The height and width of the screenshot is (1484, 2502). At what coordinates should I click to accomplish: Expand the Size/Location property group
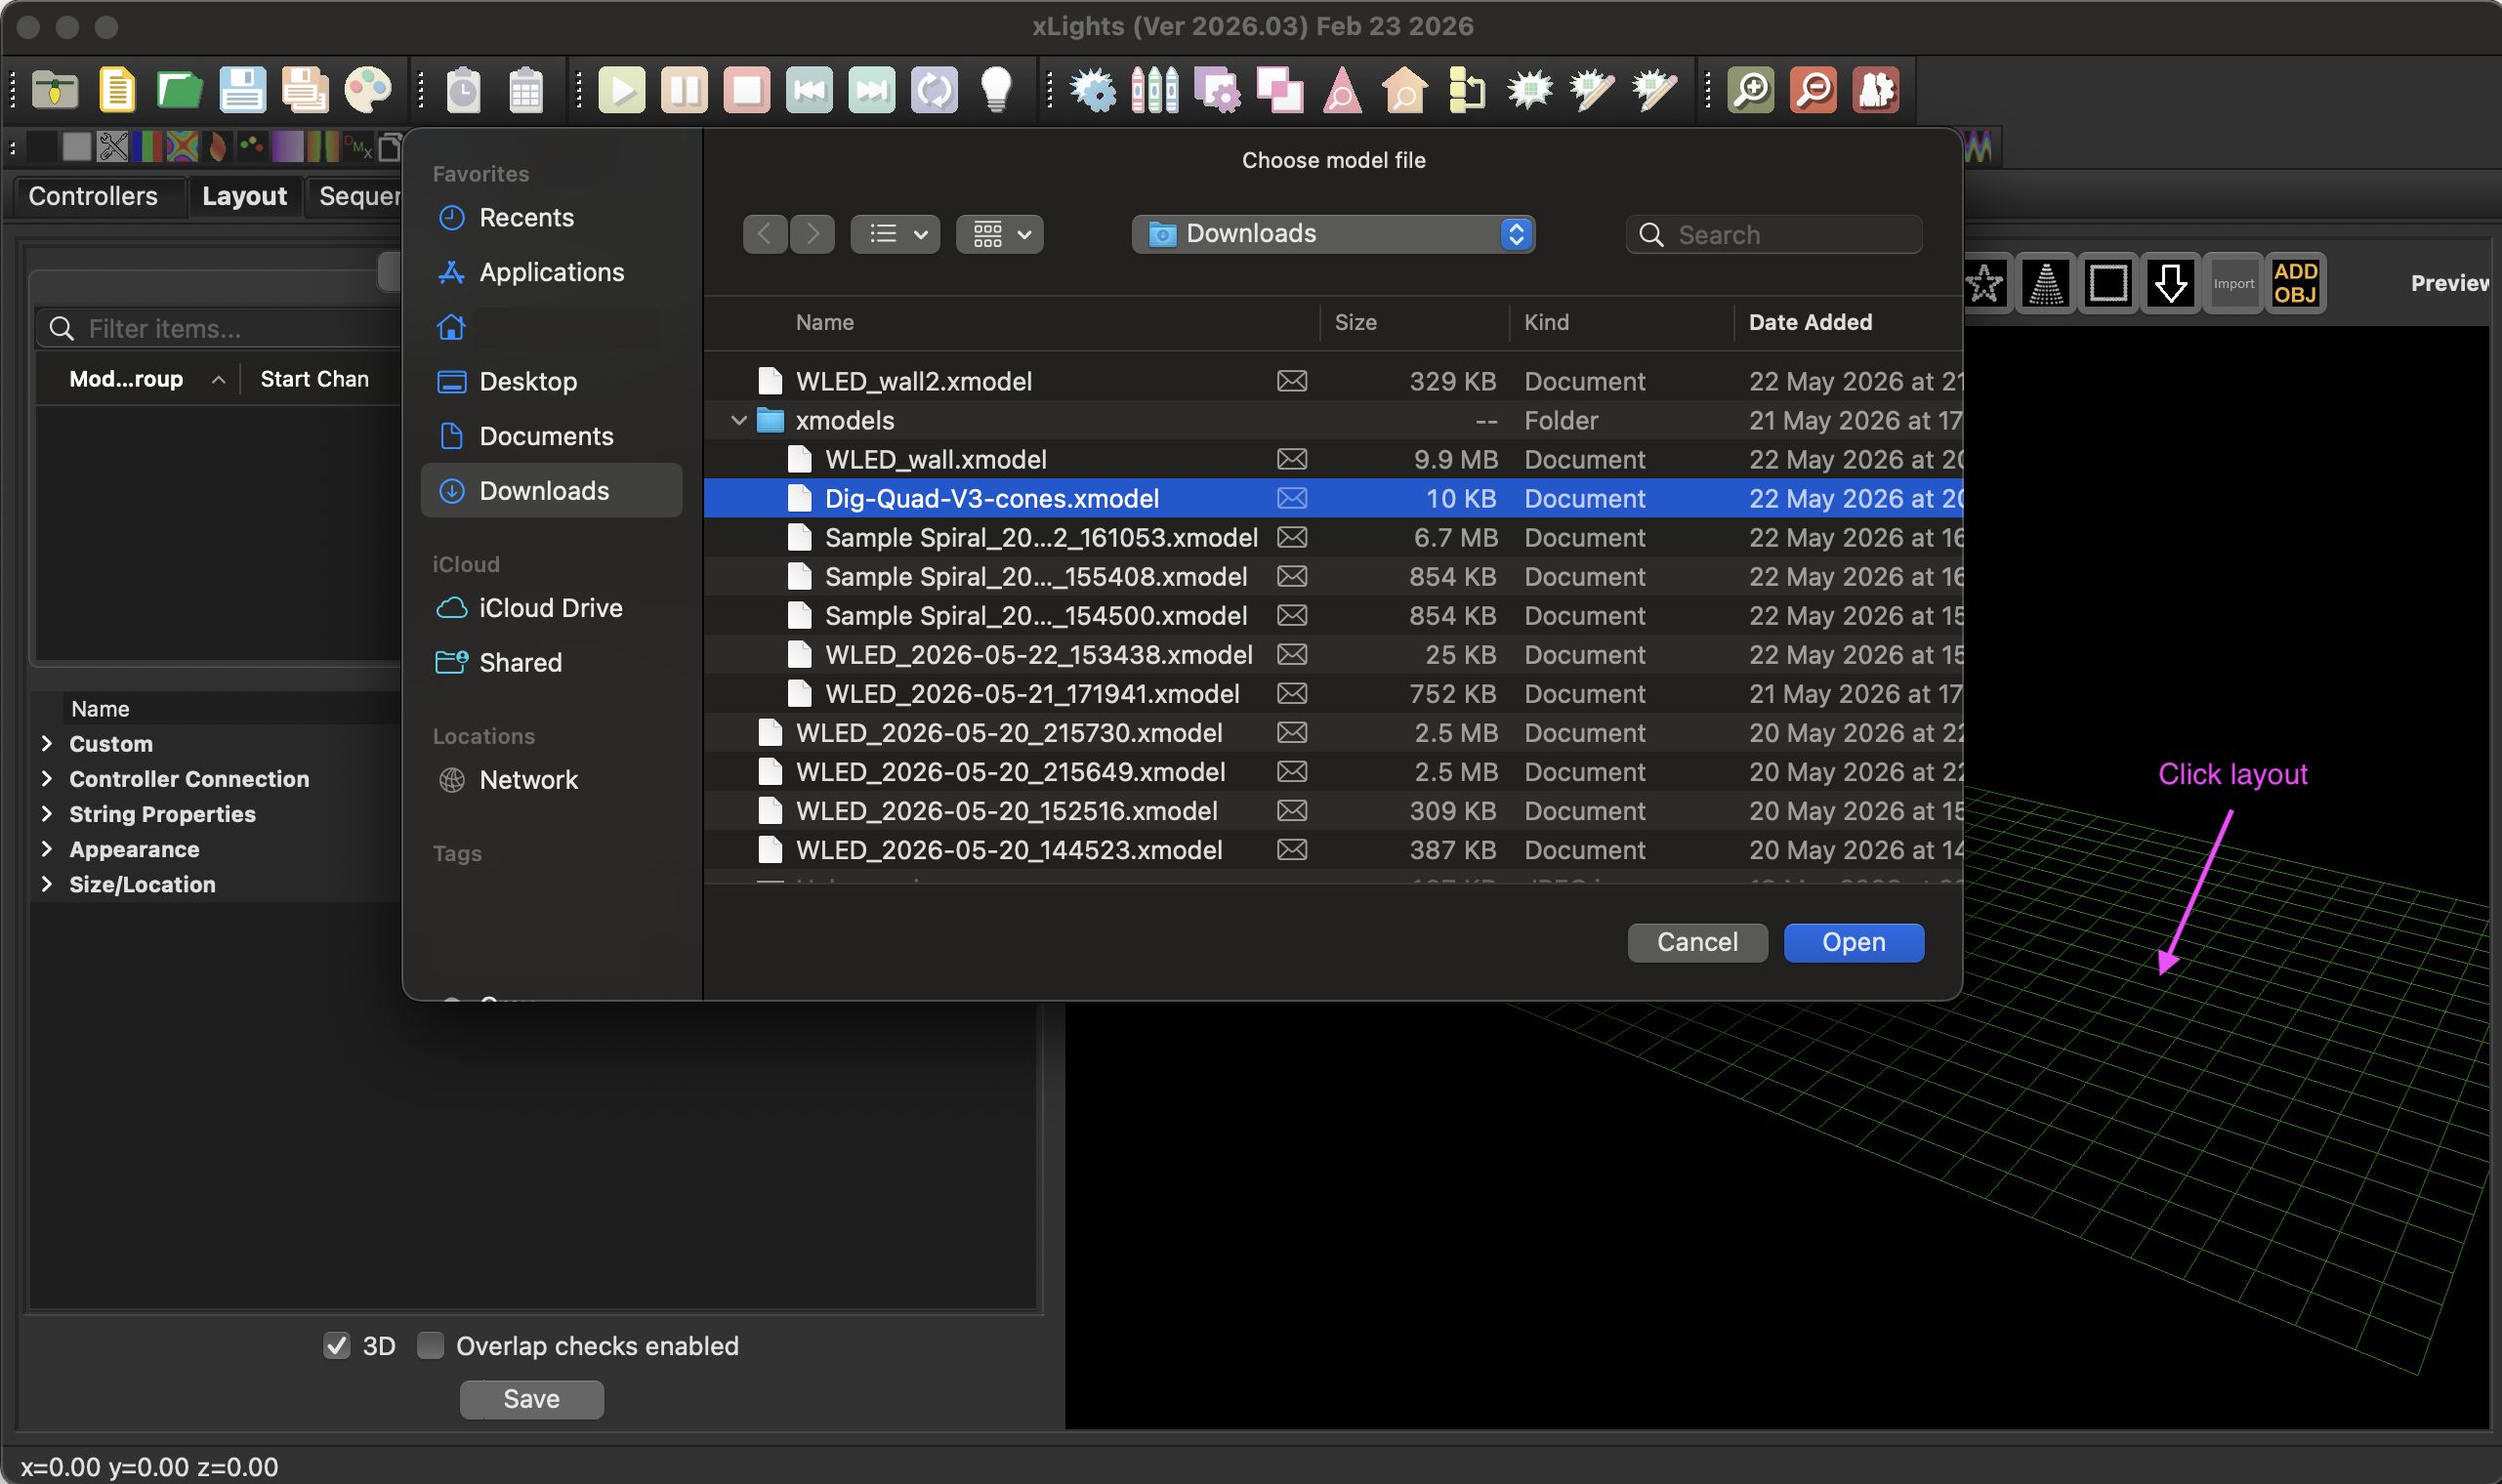pyautogui.click(x=47, y=883)
